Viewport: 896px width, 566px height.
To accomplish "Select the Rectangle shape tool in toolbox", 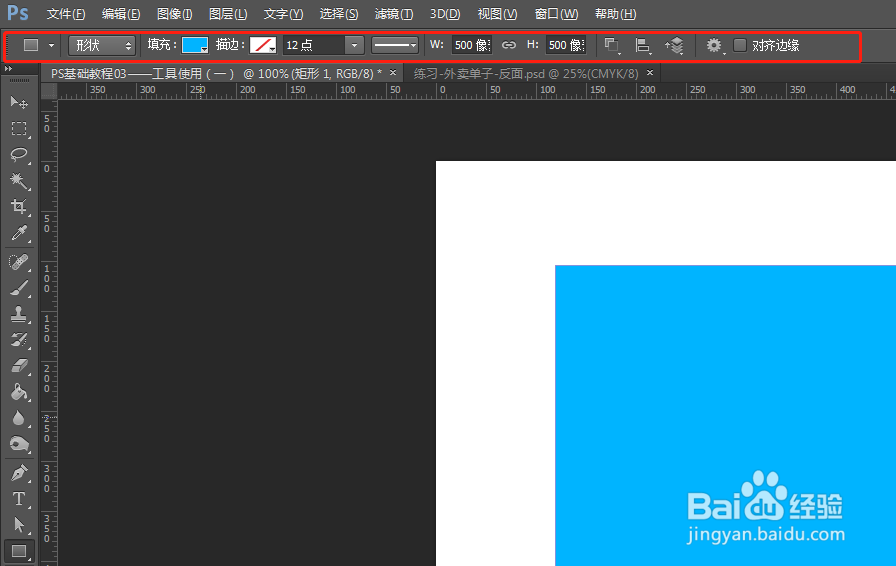I will [x=19, y=551].
